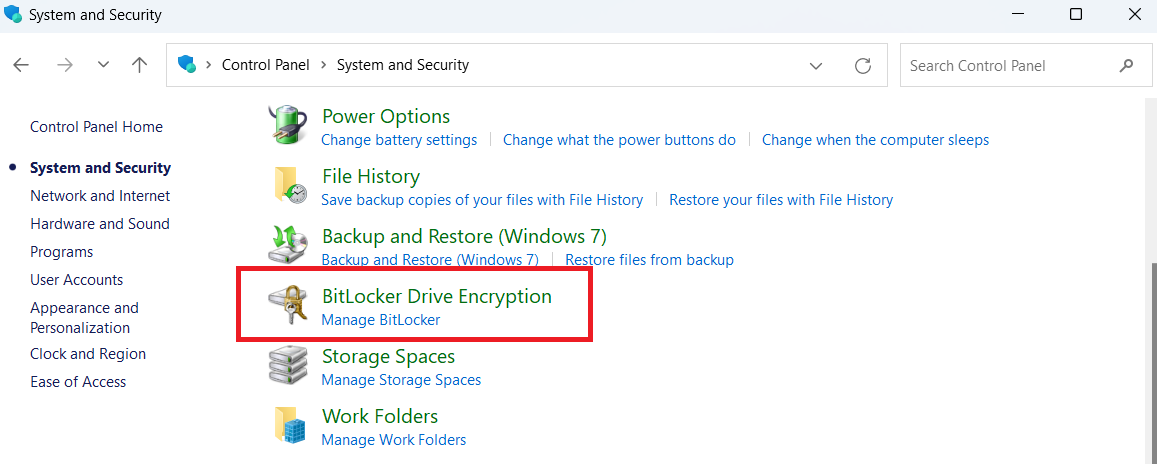
Task: Expand the address bar history dropdown
Action: pos(815,66)
